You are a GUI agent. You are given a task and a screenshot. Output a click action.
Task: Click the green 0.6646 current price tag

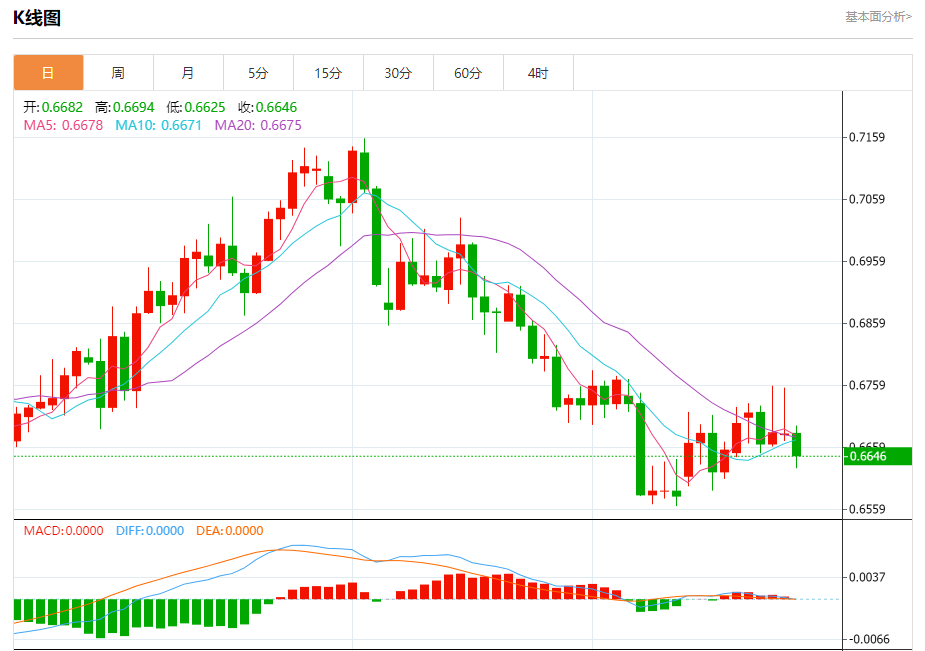coord(878,456)
